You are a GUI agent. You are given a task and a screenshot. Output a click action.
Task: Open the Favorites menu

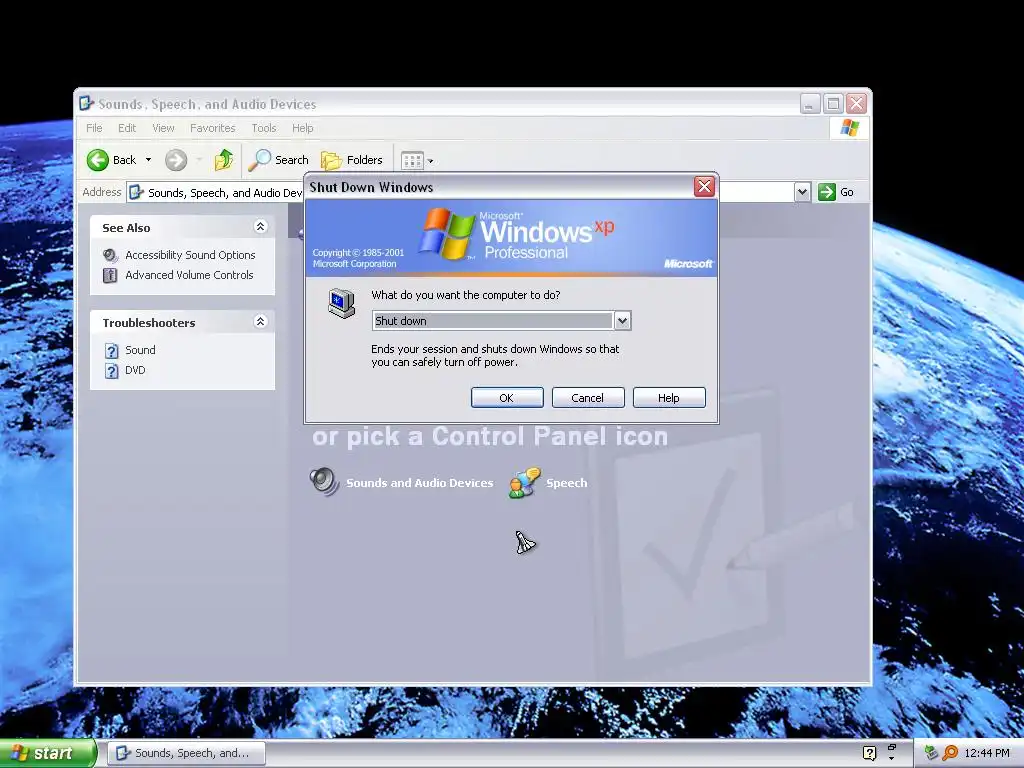pyautogui.click(x=212, y=128)
